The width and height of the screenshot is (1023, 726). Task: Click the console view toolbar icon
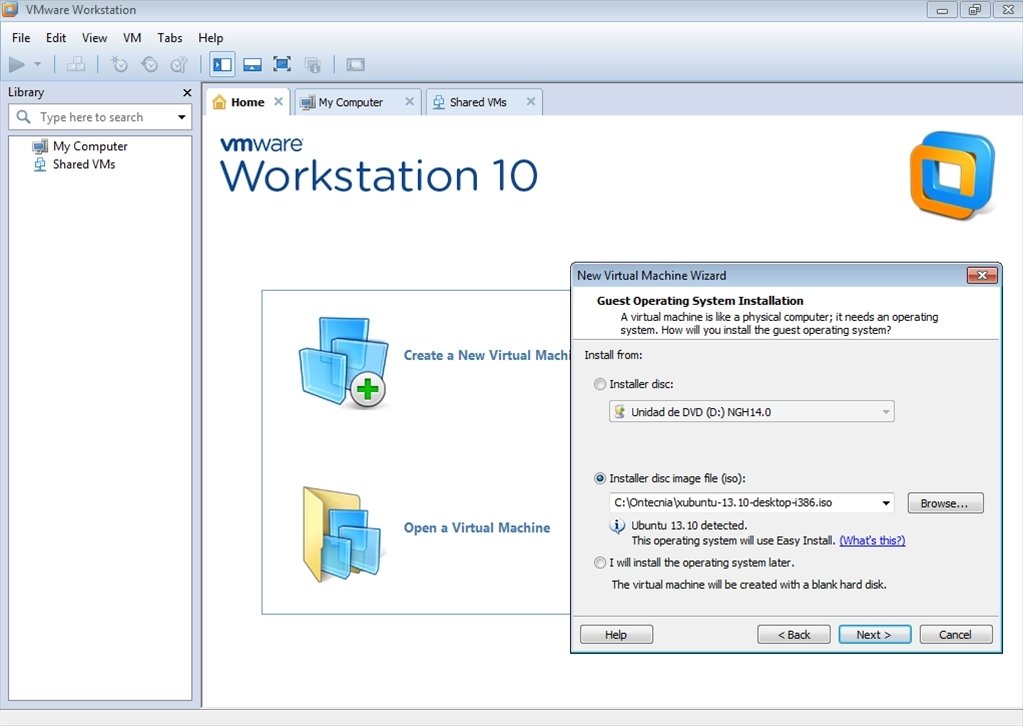pos(356,64)
